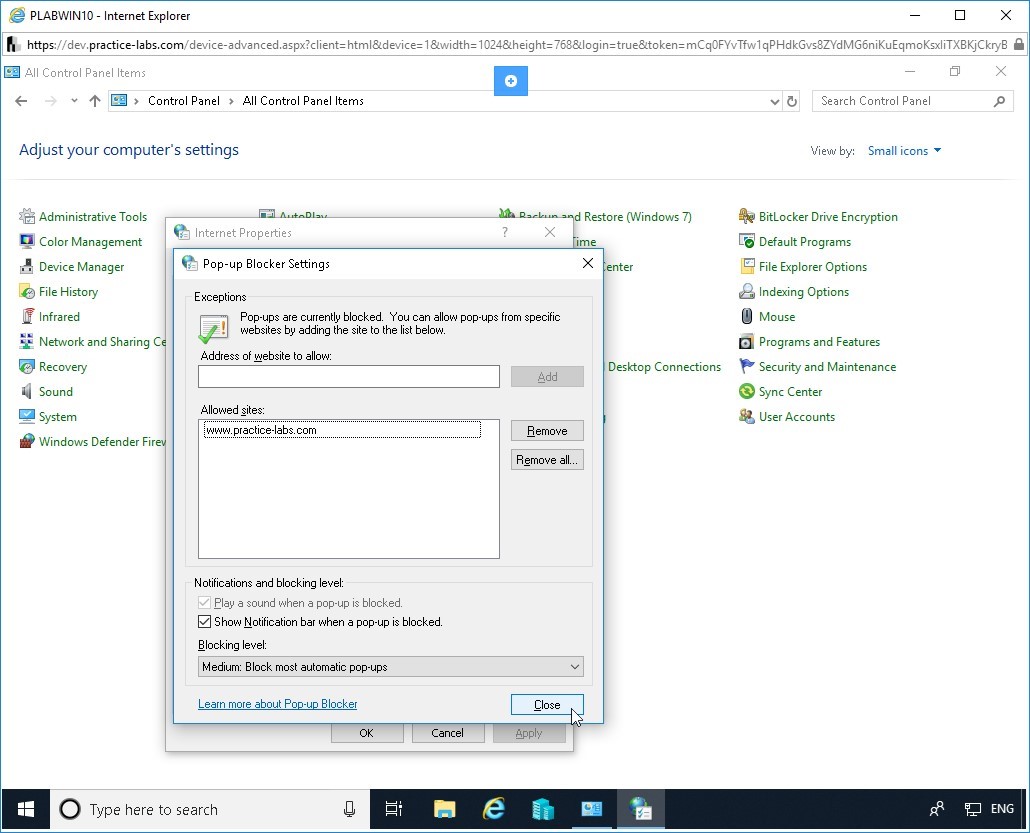1030x833 pixels.
Task: Open File History icon
Action: (27, 291)
